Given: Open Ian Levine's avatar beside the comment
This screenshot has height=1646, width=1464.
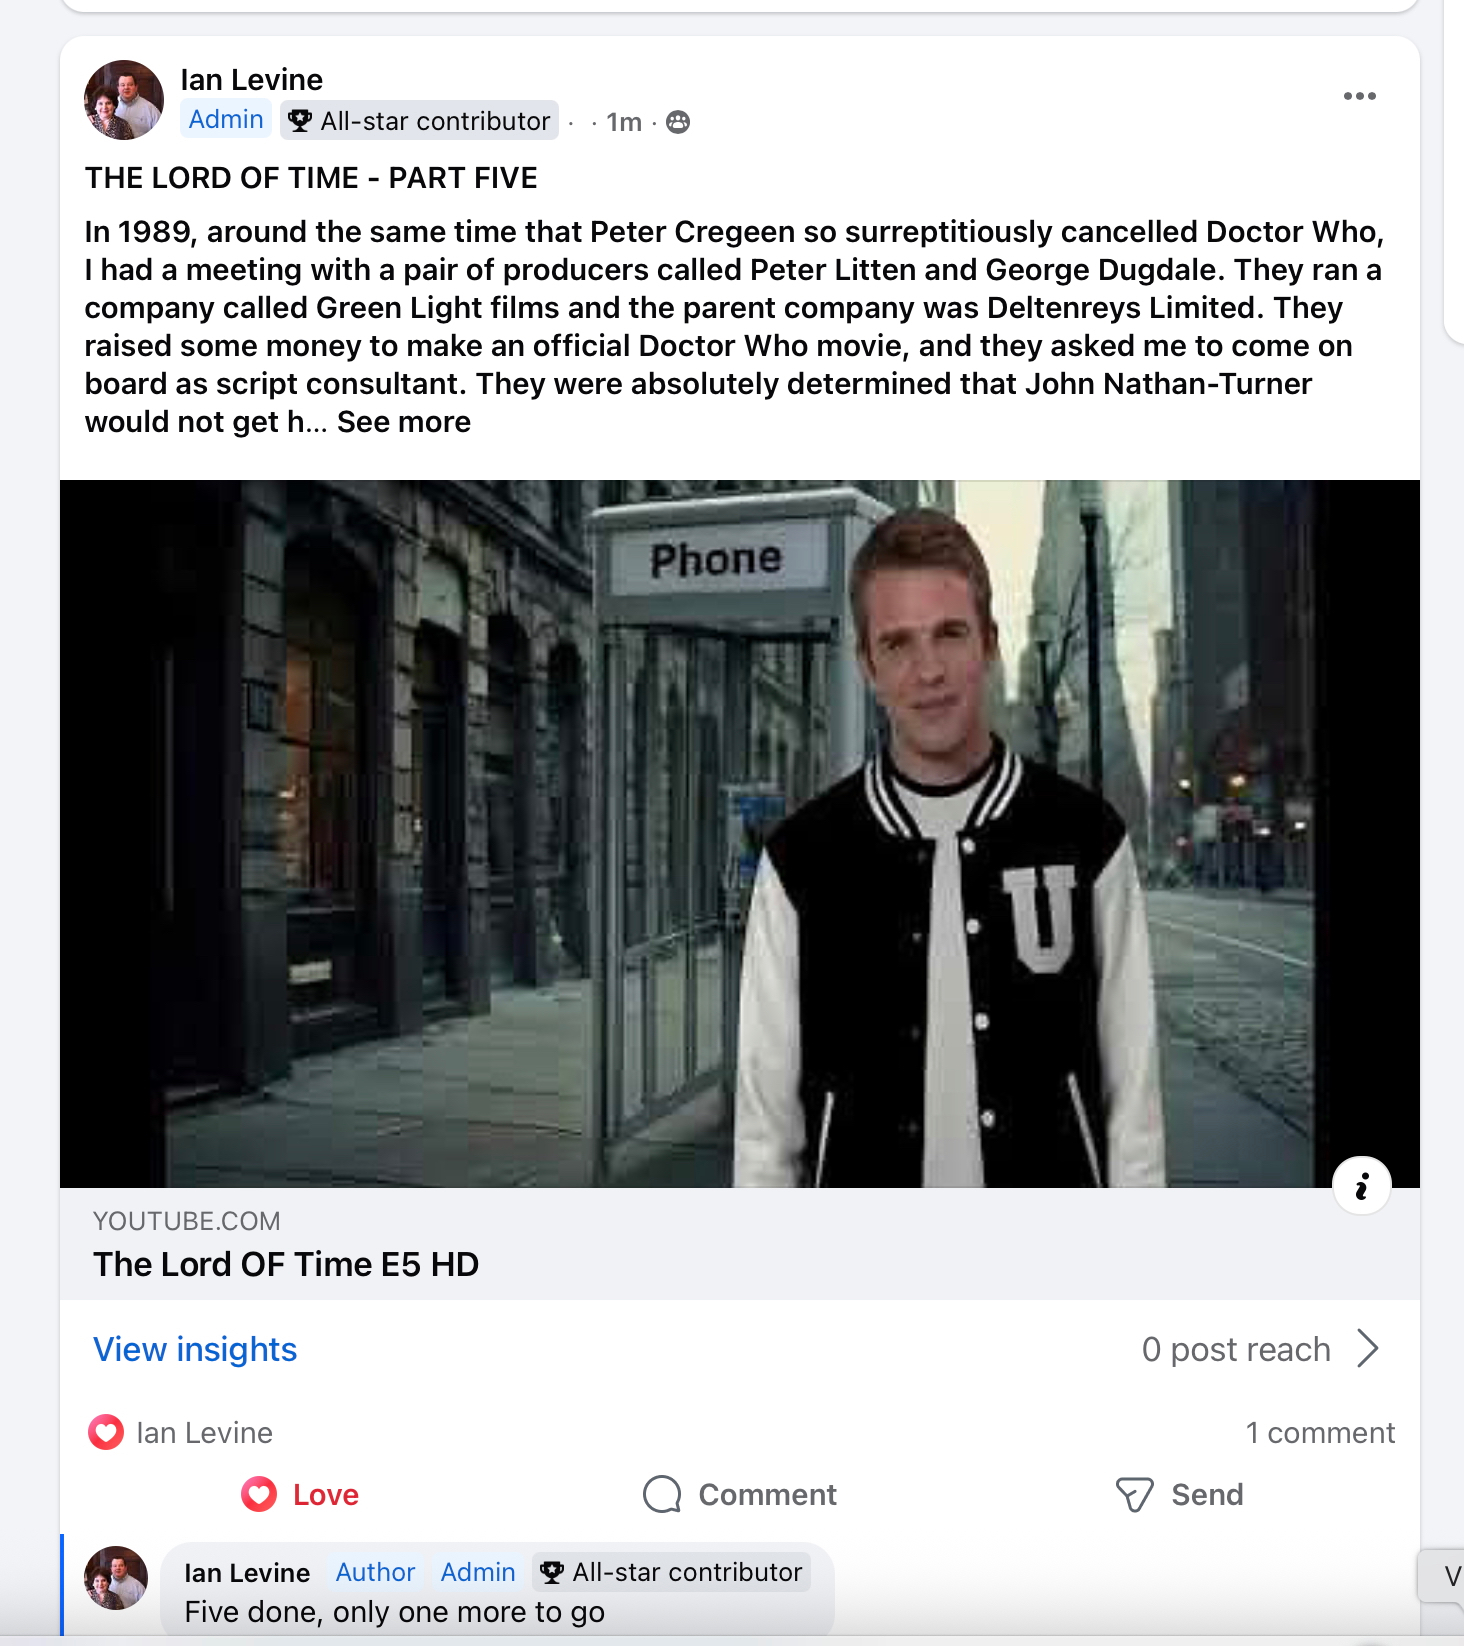Looking at the screenshot, I should pos(116,1577).
